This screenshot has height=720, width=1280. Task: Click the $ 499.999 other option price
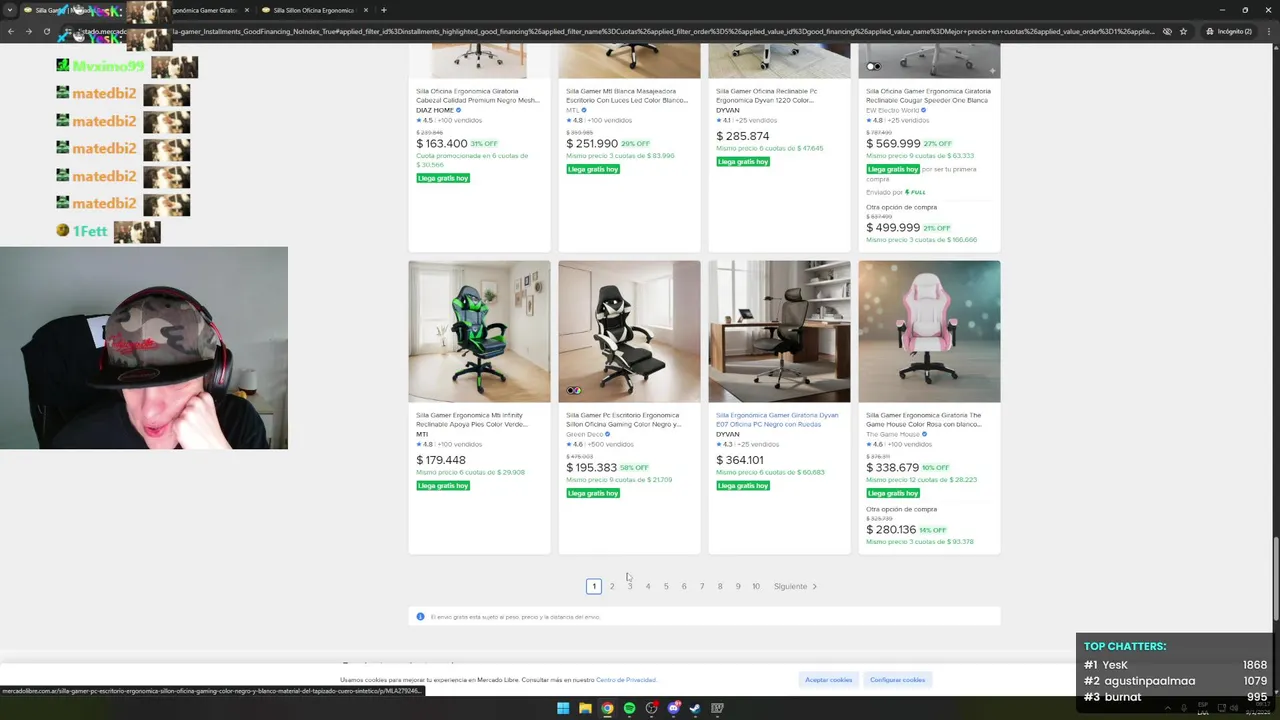pyautogui.click(x=893, y=228)
